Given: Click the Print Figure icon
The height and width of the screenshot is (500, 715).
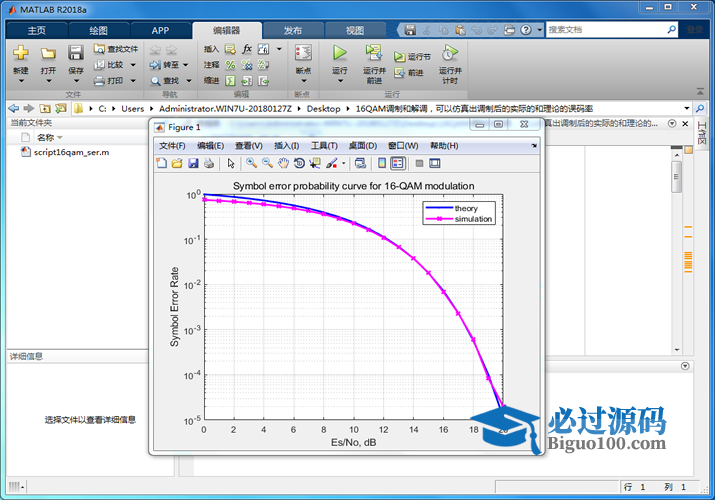Looking at the screenshot, I should [208, 163].
